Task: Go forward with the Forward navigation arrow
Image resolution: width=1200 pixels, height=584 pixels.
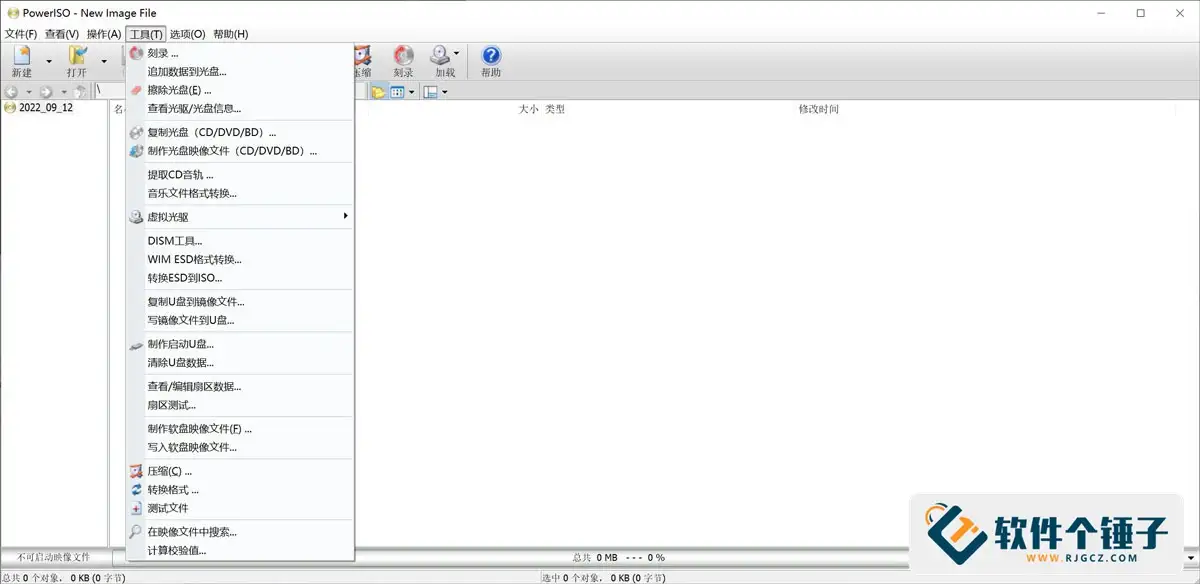Action: 46,92
